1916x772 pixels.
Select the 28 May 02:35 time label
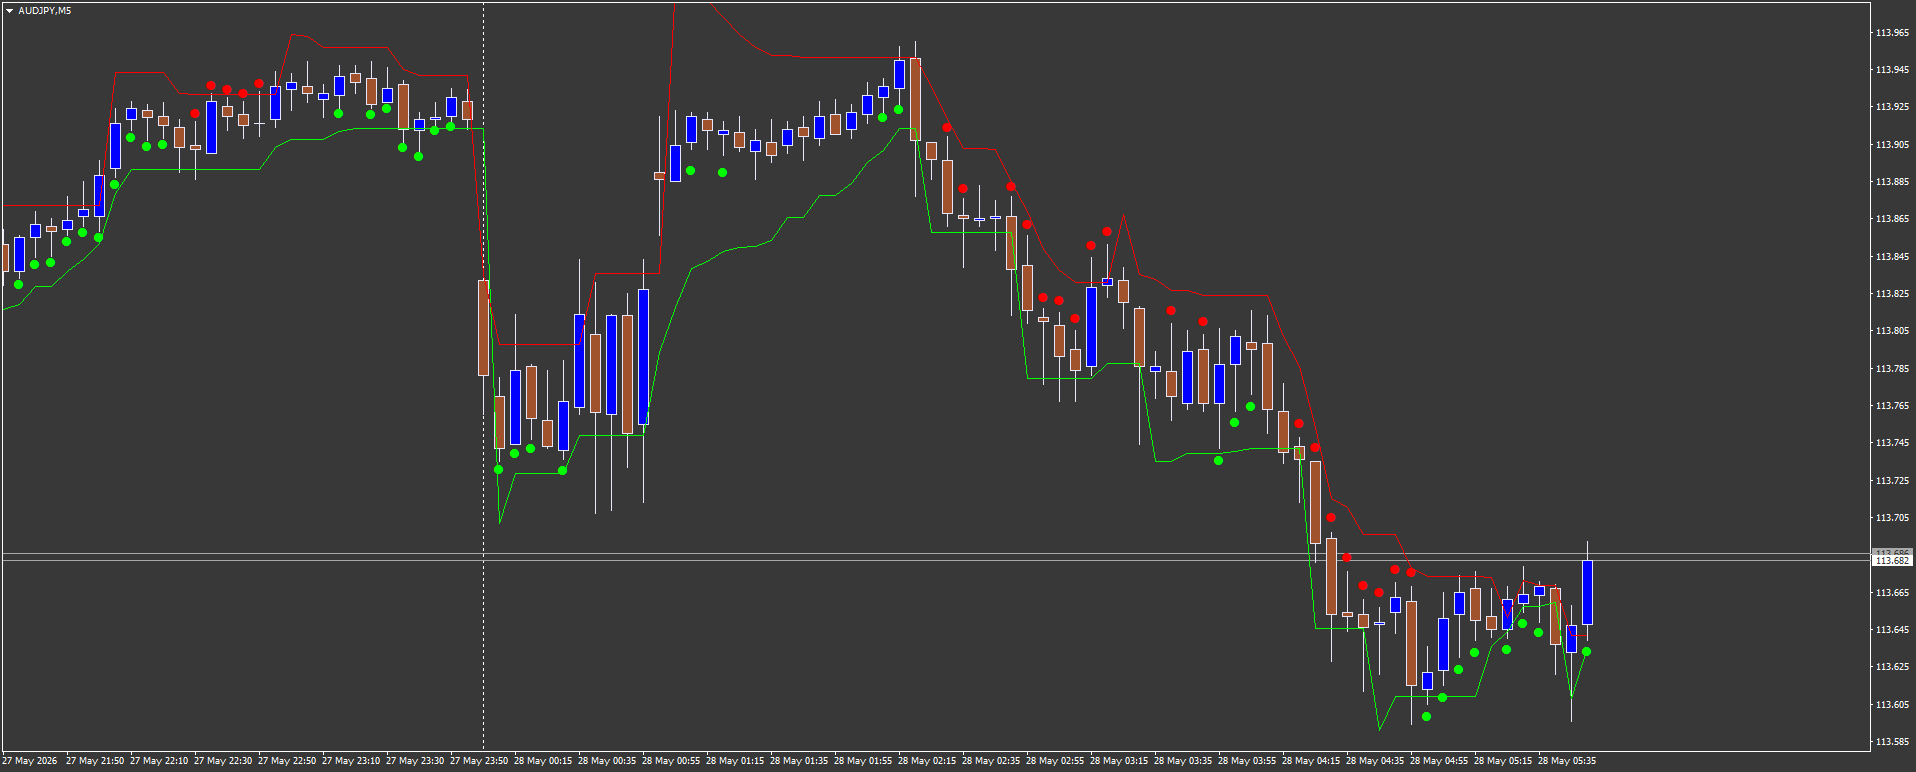(x=991, y=761)
